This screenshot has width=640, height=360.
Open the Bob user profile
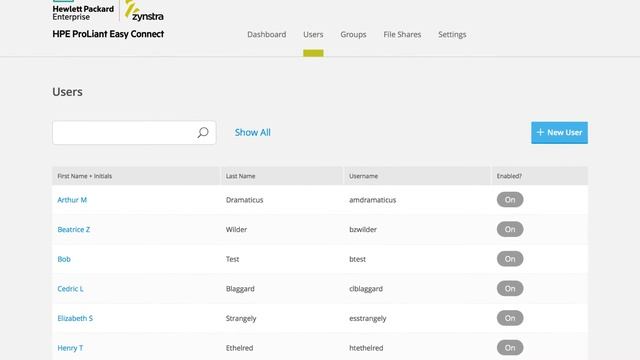[64, 259]
